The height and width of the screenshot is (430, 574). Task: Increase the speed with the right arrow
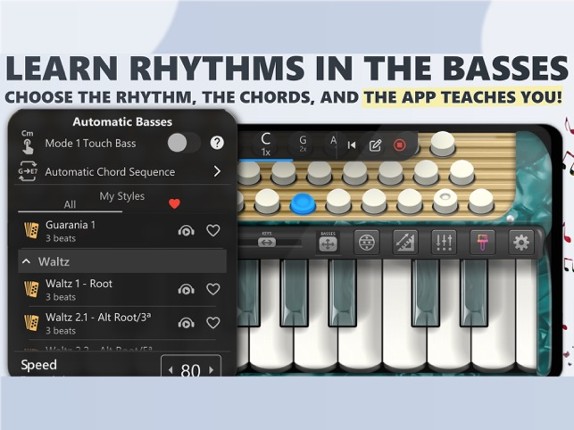coord(212,370)
